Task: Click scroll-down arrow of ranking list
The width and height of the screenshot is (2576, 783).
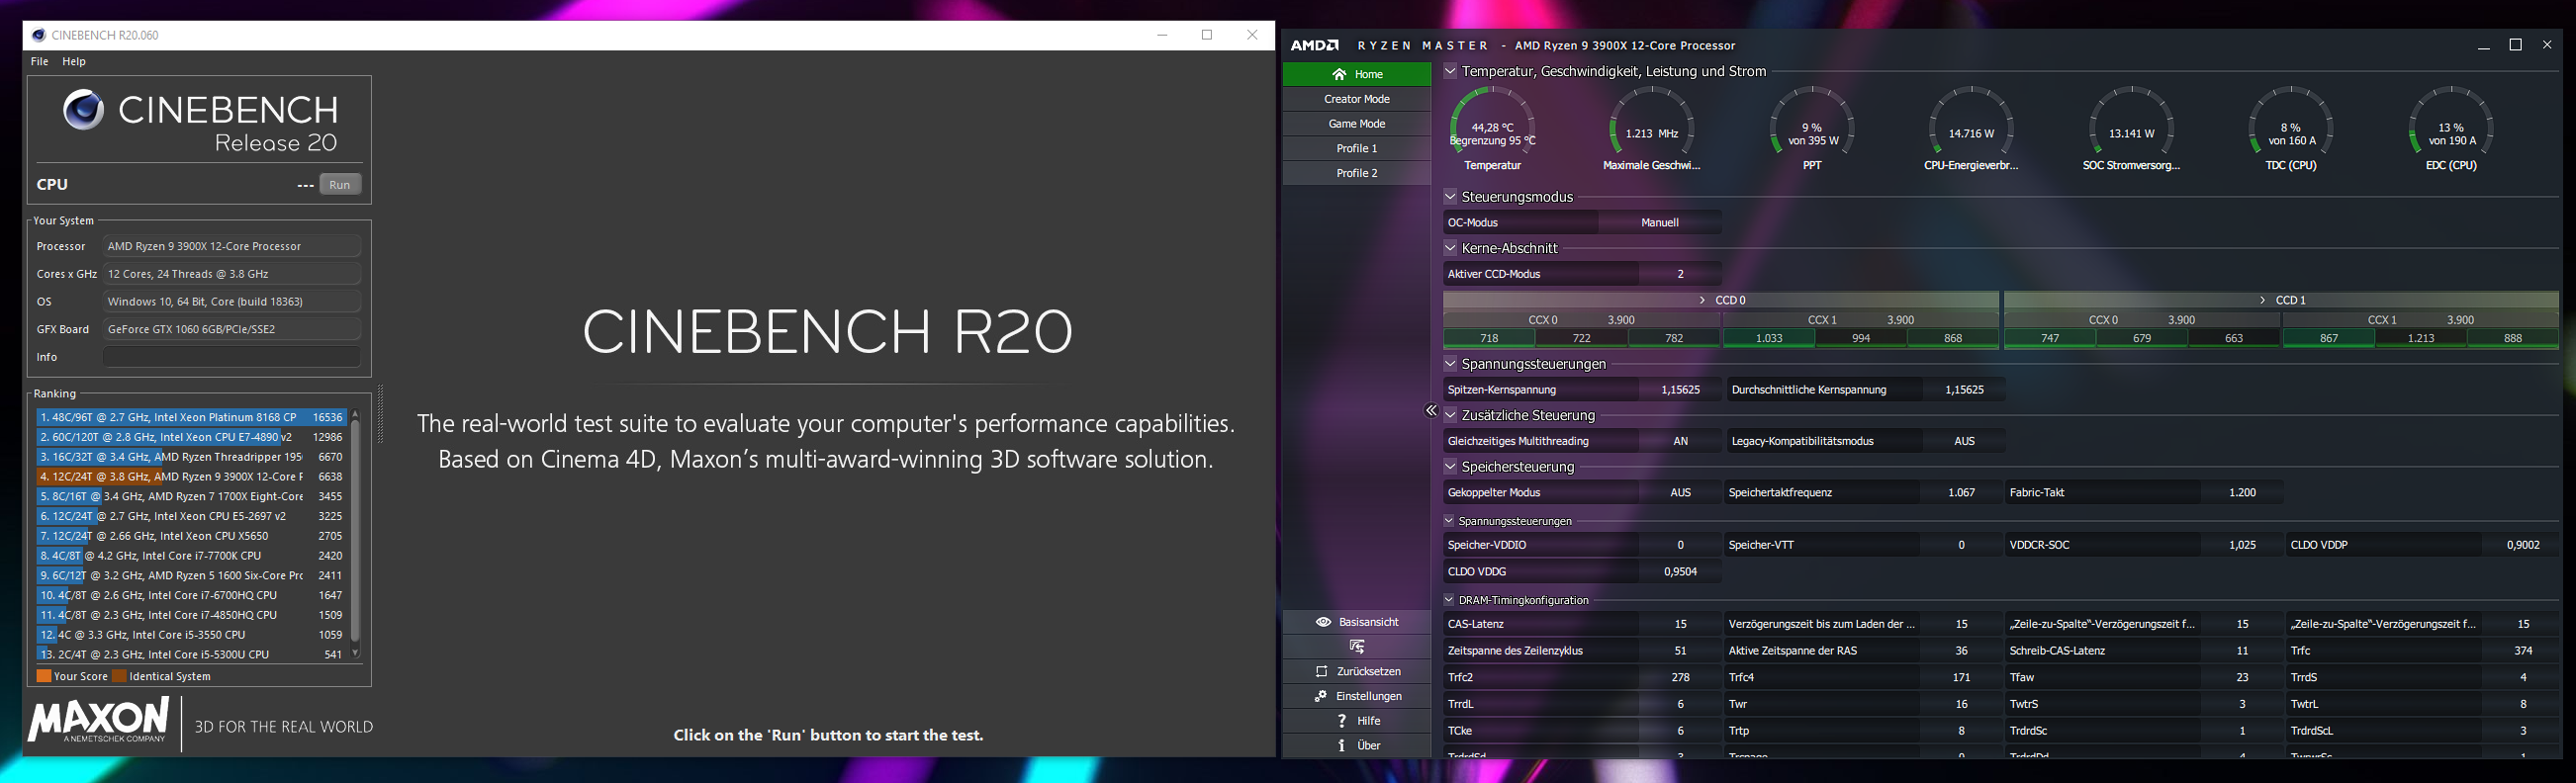Action: pos(355,653)
